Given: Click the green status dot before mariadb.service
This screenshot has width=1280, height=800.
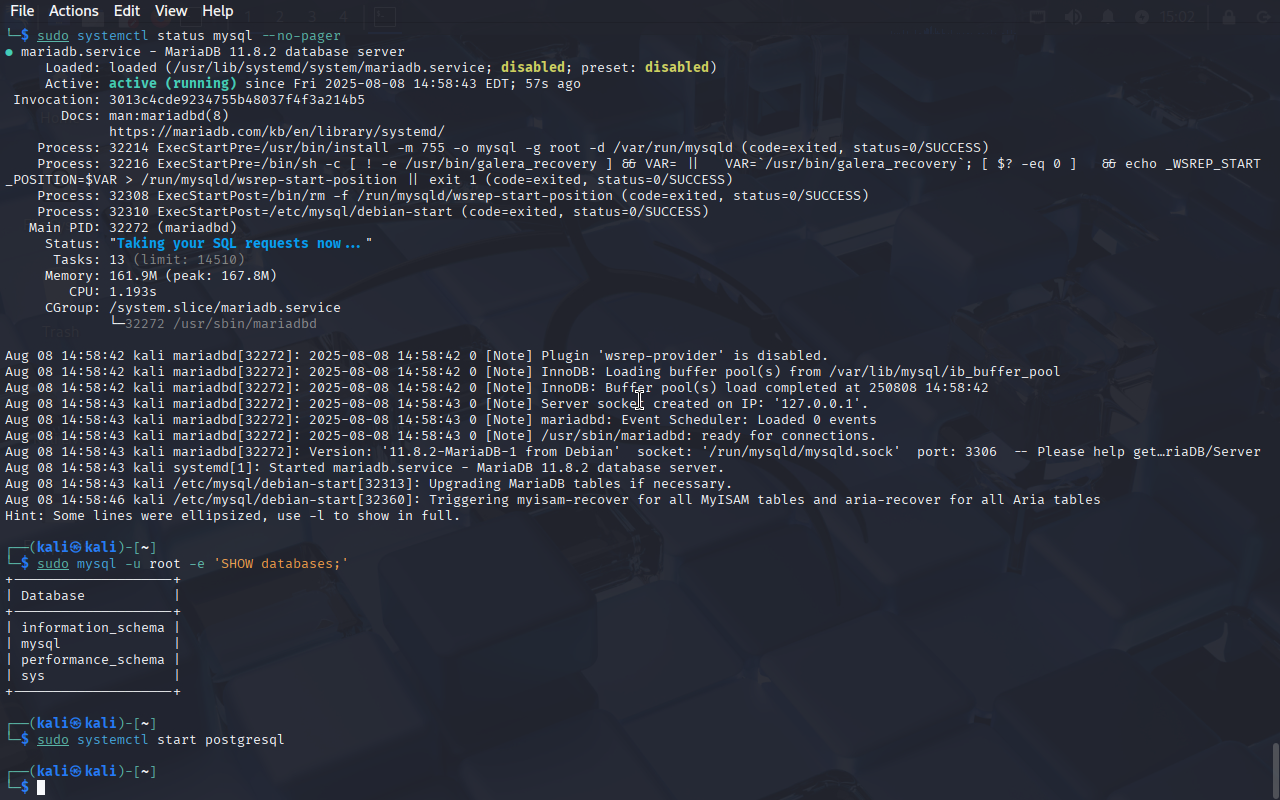Looking at the screenshot, I should tap(9, 52).
